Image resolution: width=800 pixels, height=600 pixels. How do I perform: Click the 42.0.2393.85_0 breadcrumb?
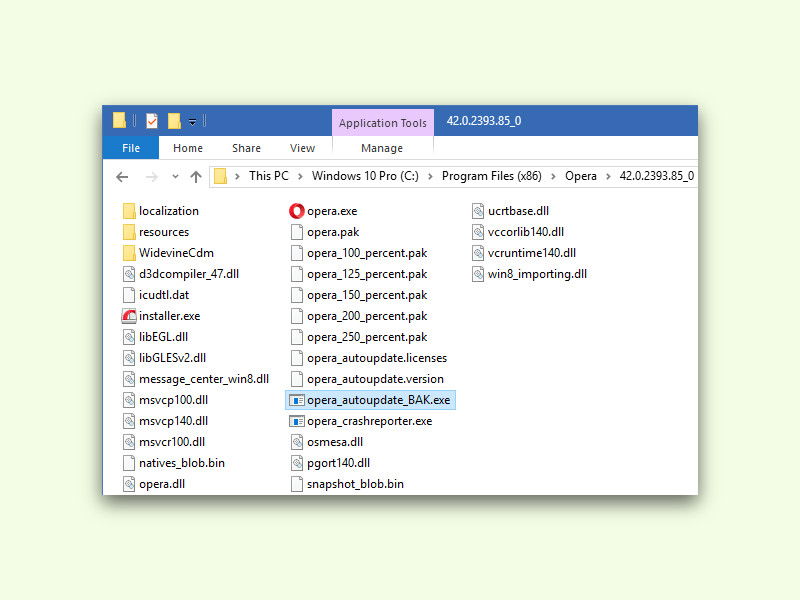pos(657,176)
